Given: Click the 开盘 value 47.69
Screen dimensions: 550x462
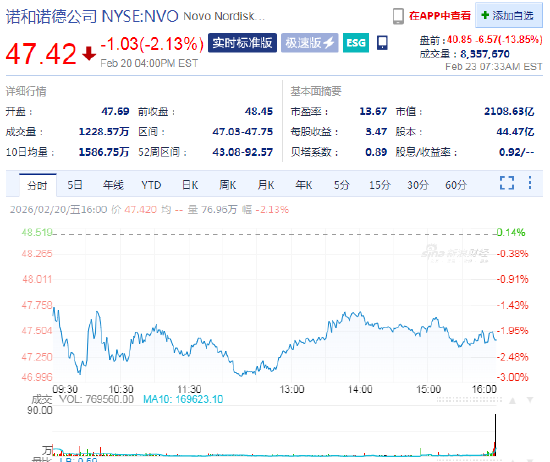Looking at the screenshot, I should 115,112.
